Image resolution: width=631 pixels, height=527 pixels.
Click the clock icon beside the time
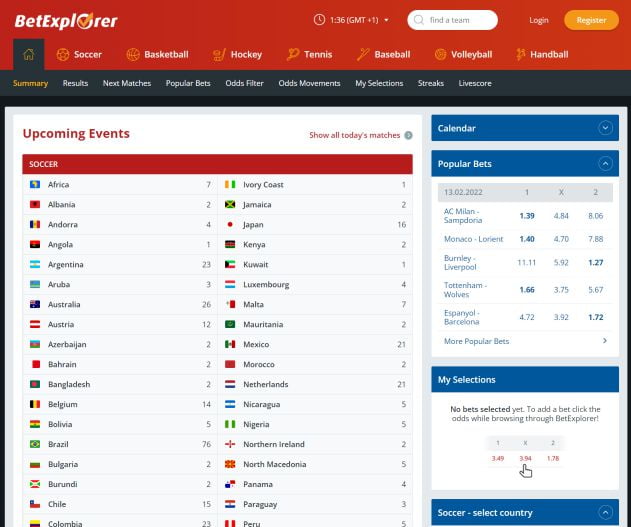point(319,20)
